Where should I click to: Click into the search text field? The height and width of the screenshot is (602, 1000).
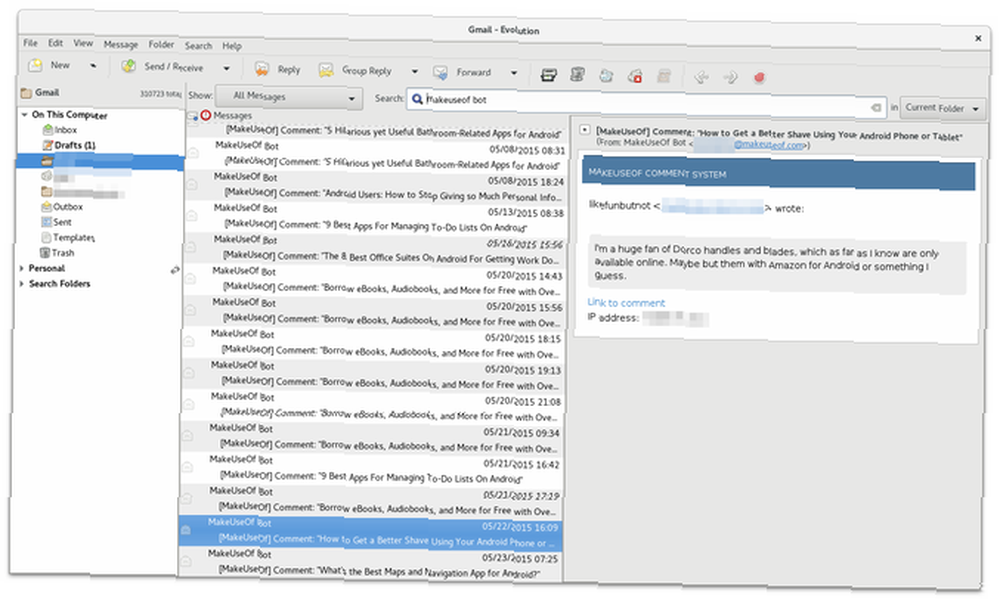645,102
